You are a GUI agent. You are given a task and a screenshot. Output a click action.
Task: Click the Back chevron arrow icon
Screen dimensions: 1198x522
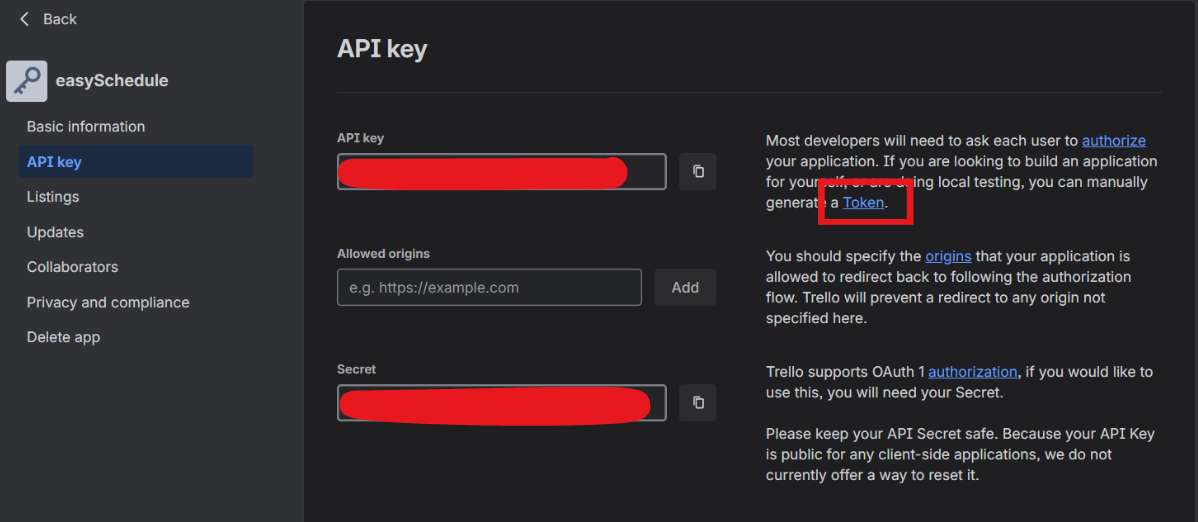tap(25, 19)
